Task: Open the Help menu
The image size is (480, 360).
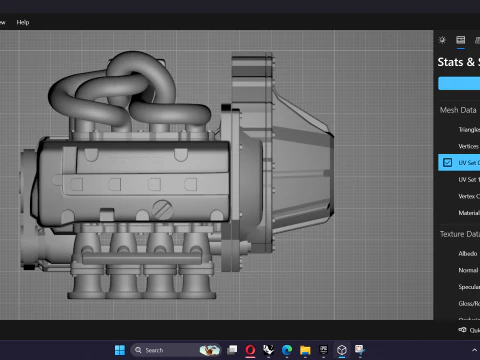Action: (23, 22)
